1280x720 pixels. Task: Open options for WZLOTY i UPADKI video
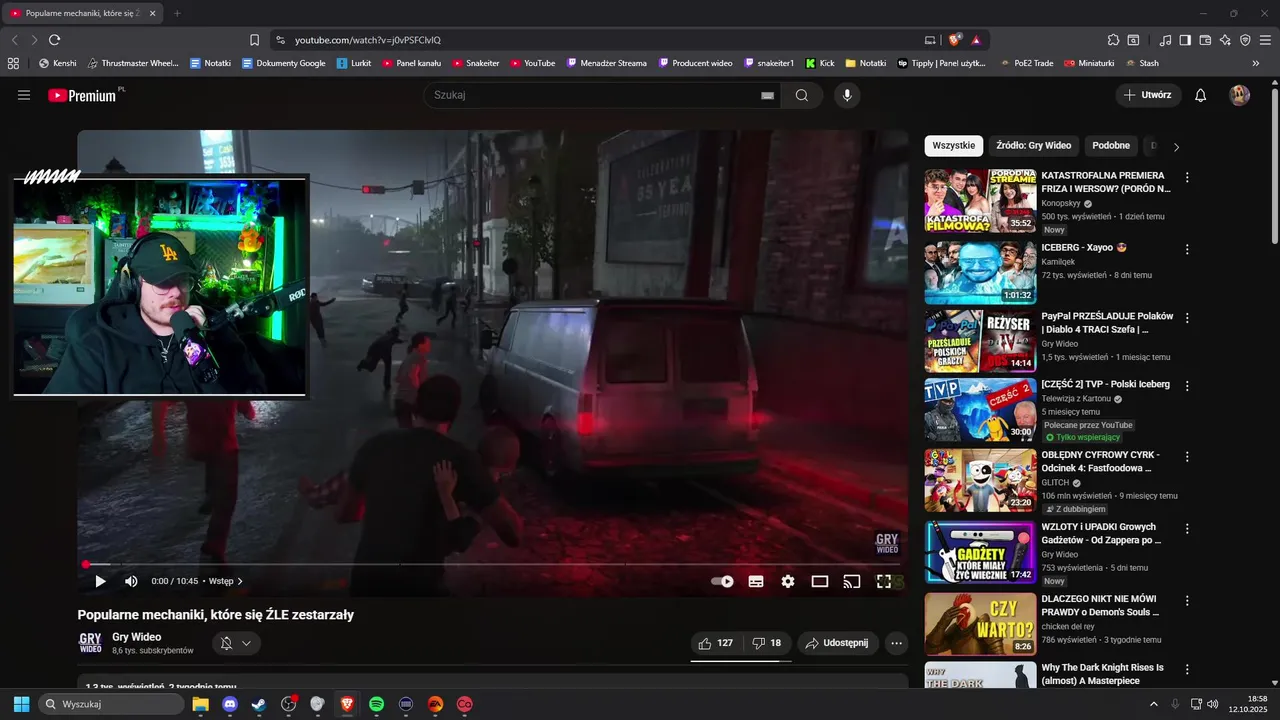[1187, 528]
